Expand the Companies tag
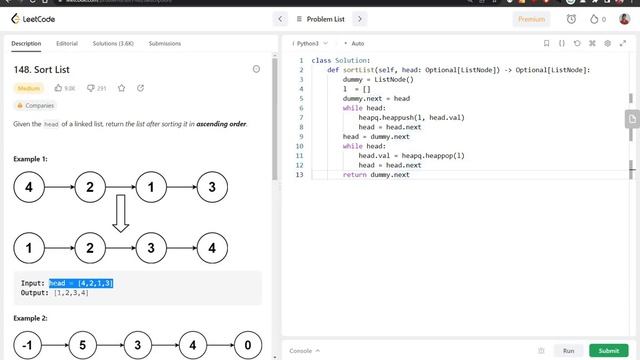Screen dimensions: 640x360 (35, 106)
